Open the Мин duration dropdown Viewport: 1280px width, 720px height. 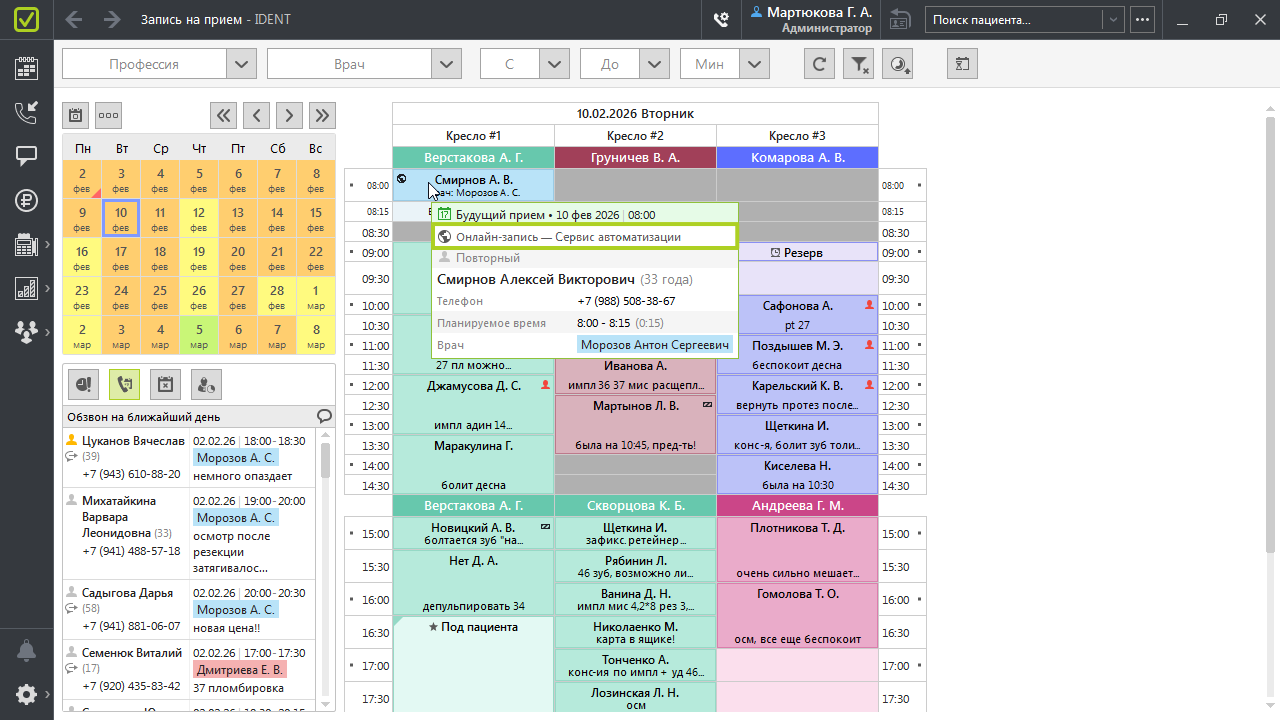(x=755, y=64)
